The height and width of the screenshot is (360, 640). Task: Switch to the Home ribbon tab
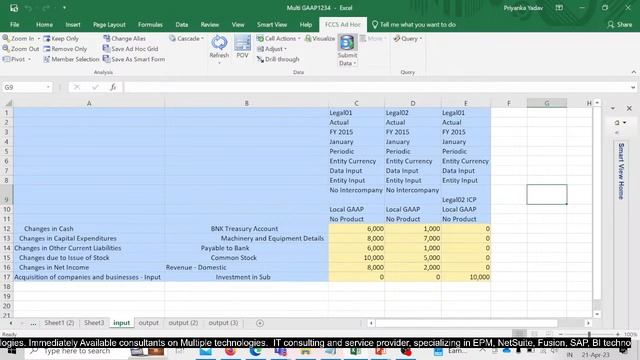point(44,24)
